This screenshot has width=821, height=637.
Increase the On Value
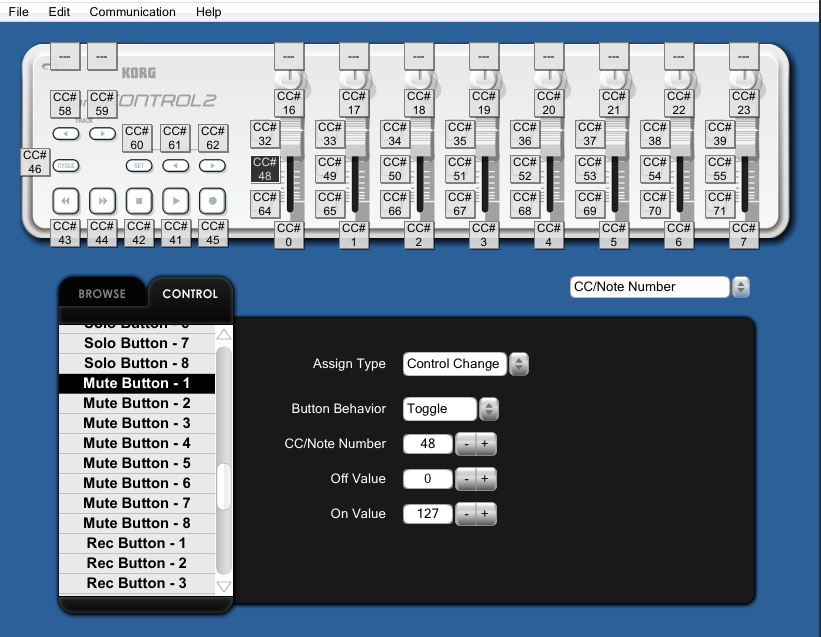(x=485, y=514)
